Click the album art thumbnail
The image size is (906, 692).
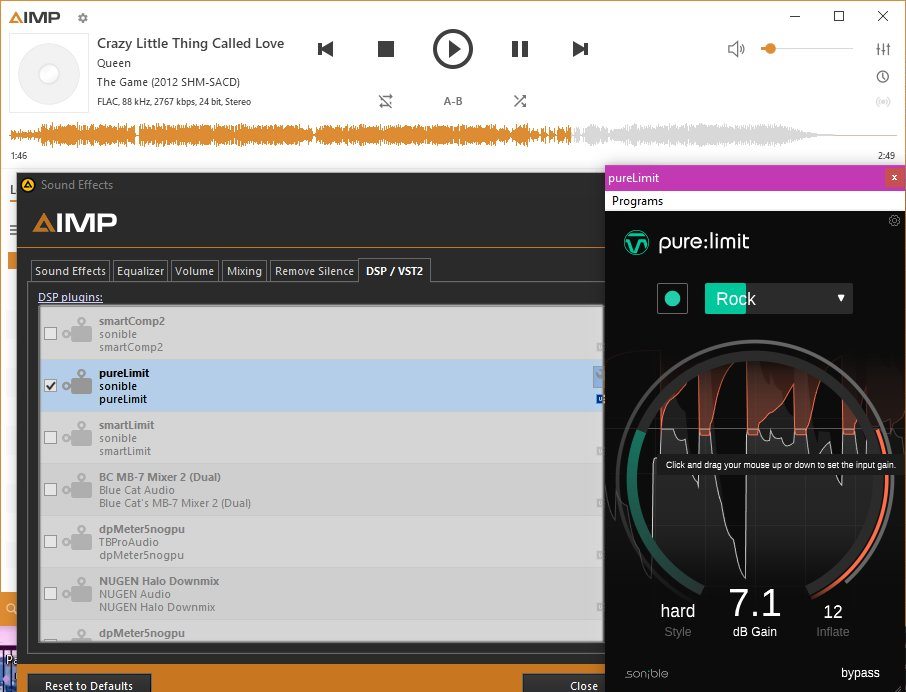coord(49,73)
